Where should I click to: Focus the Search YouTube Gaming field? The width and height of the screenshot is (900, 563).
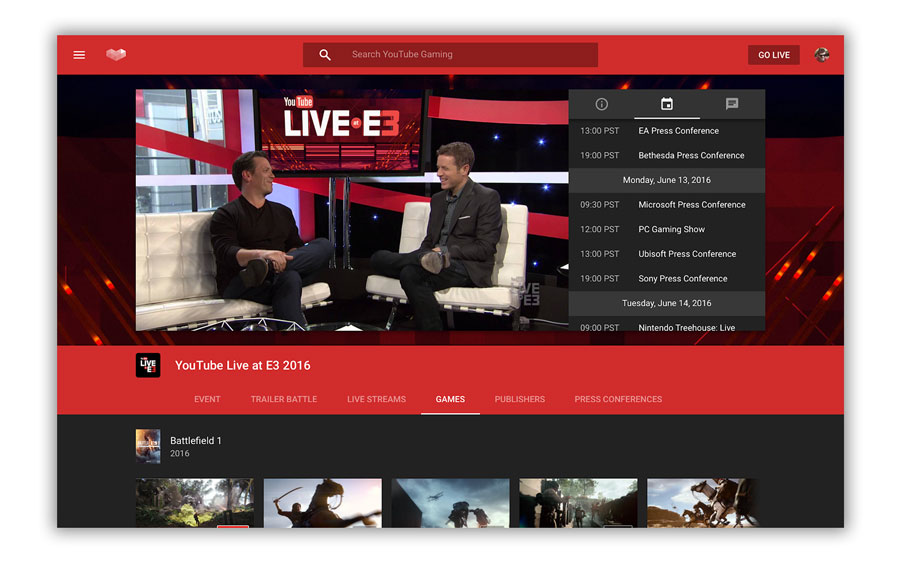point(451,55)
